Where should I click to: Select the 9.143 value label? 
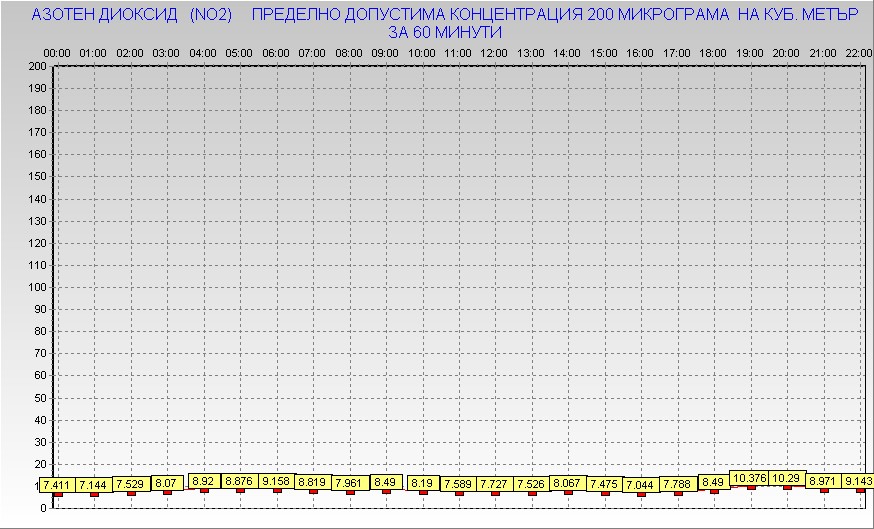pyautogui.click(x=858, y=481)
